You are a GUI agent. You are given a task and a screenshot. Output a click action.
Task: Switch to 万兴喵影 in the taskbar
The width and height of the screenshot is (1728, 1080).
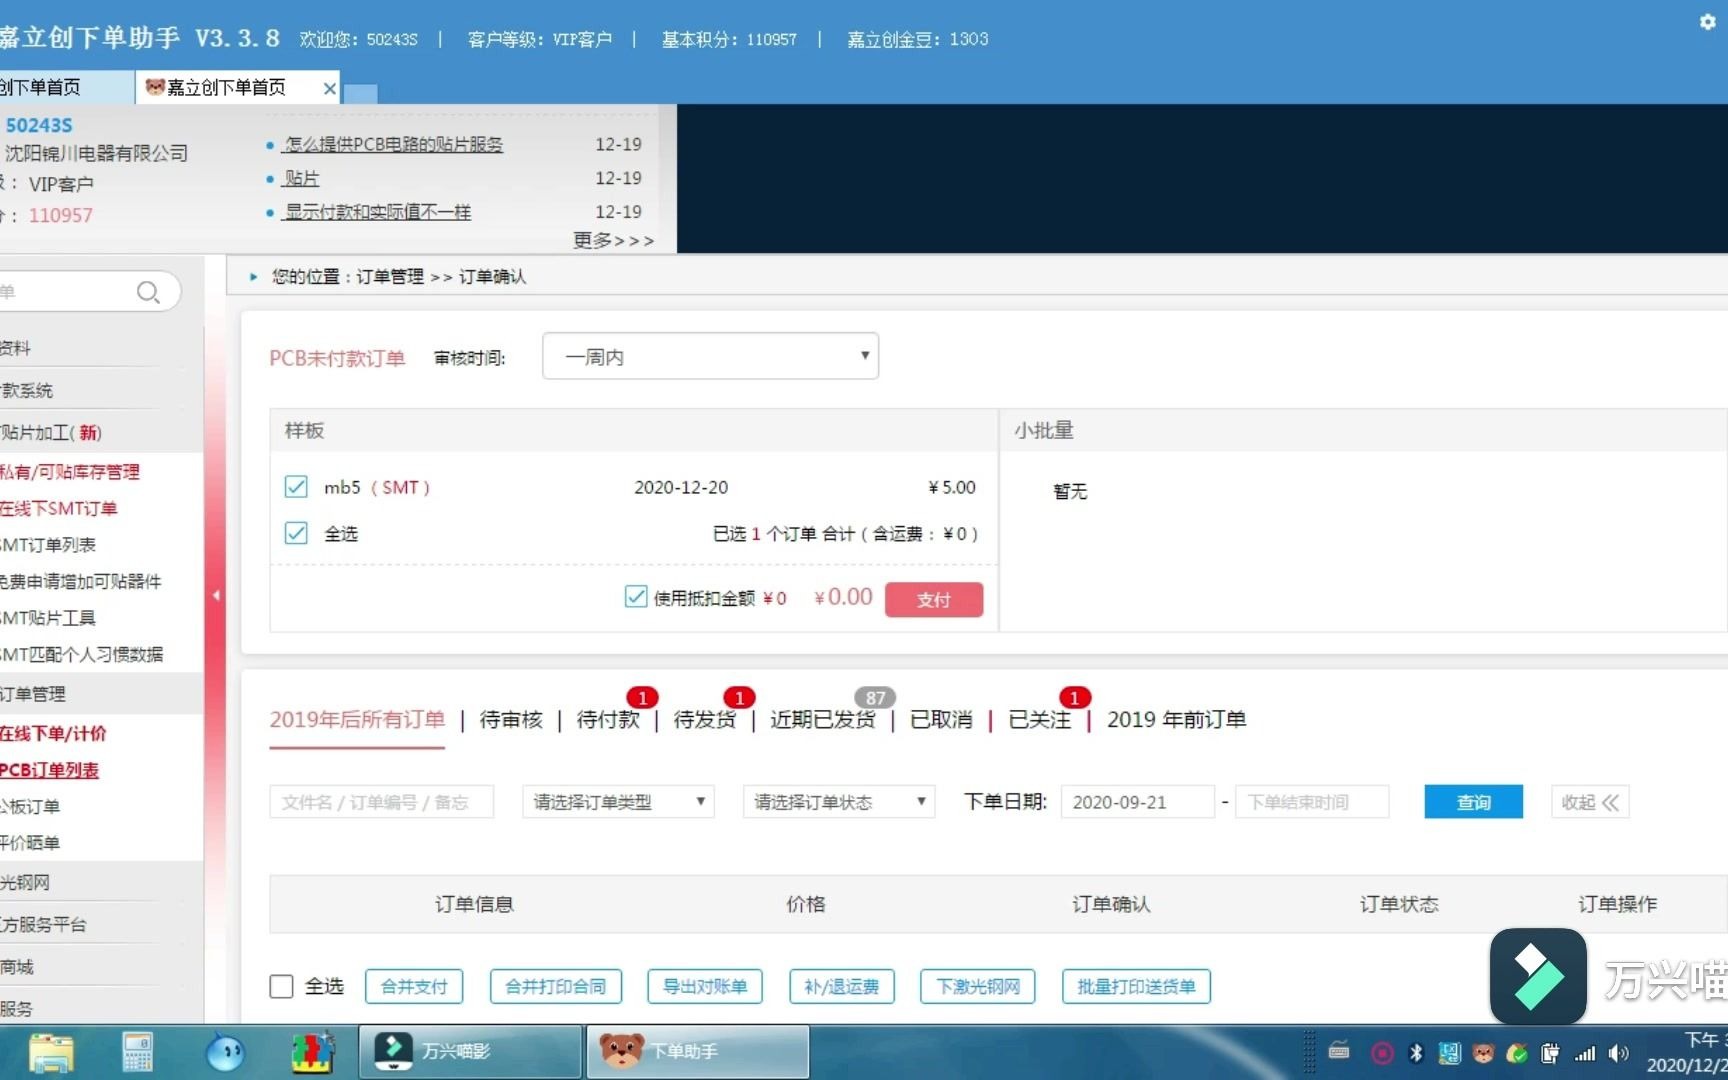[470, 1052]
